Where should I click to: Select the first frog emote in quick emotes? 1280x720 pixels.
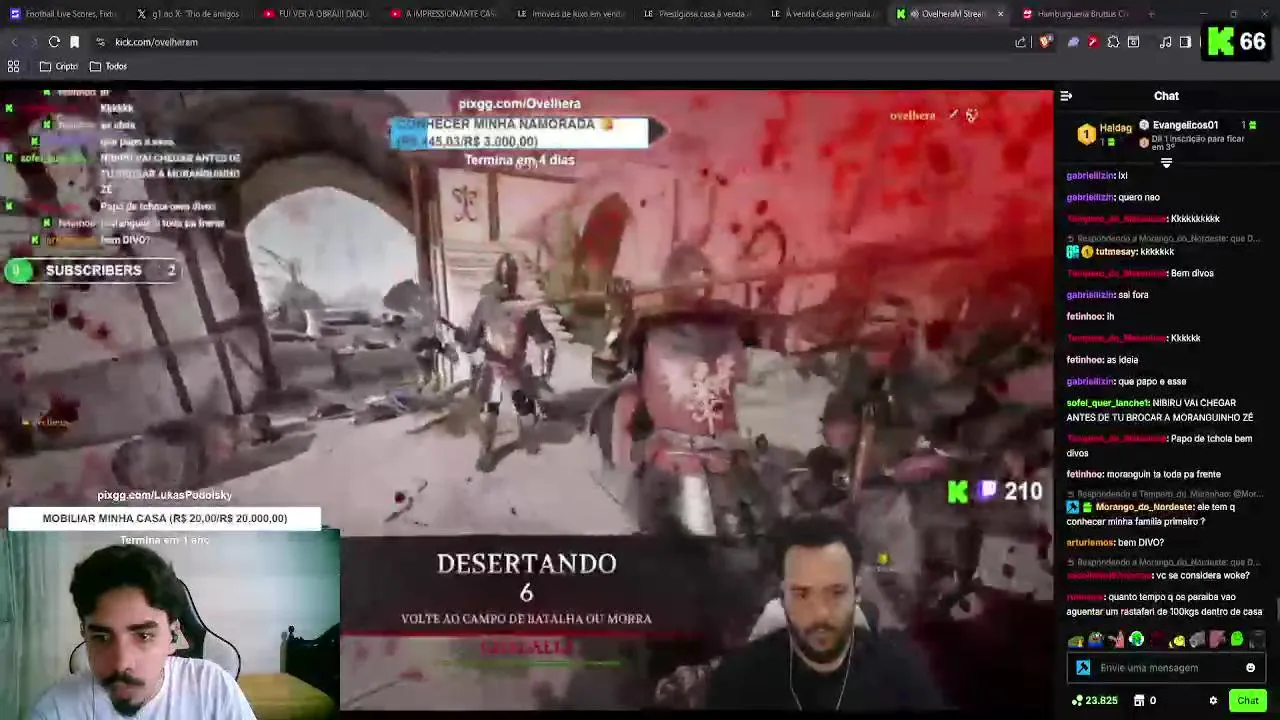click(1076, 640)
